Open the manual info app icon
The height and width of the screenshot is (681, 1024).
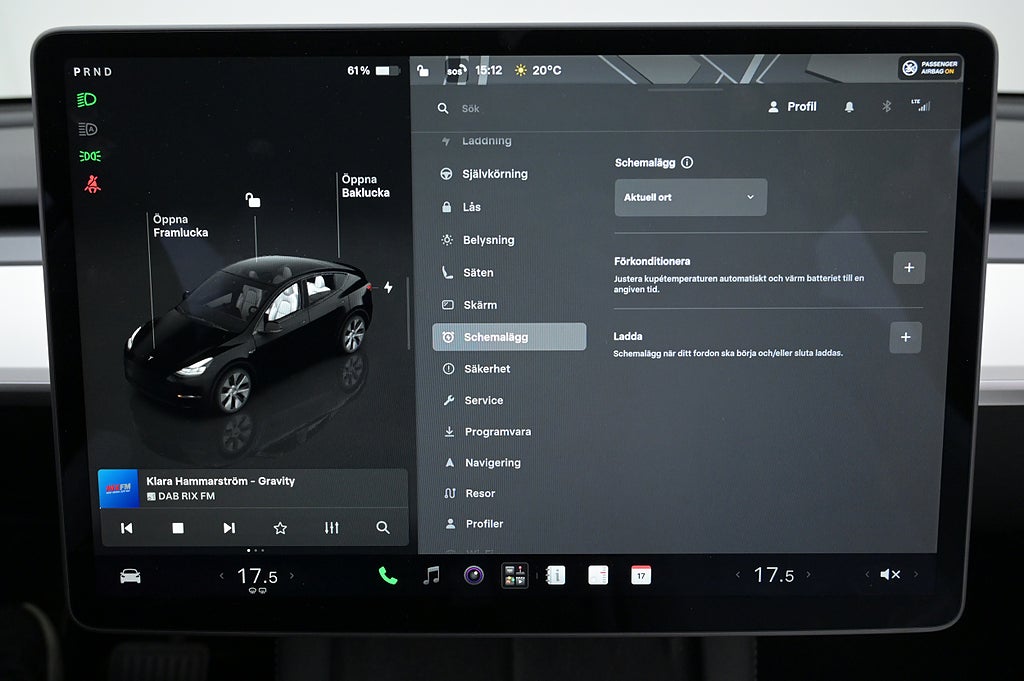point(555,575)
